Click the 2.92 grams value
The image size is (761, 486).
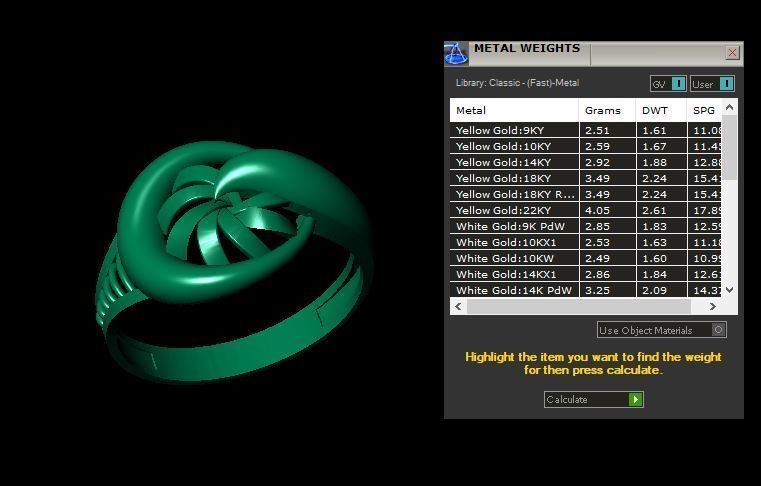(x=597, y=162)
